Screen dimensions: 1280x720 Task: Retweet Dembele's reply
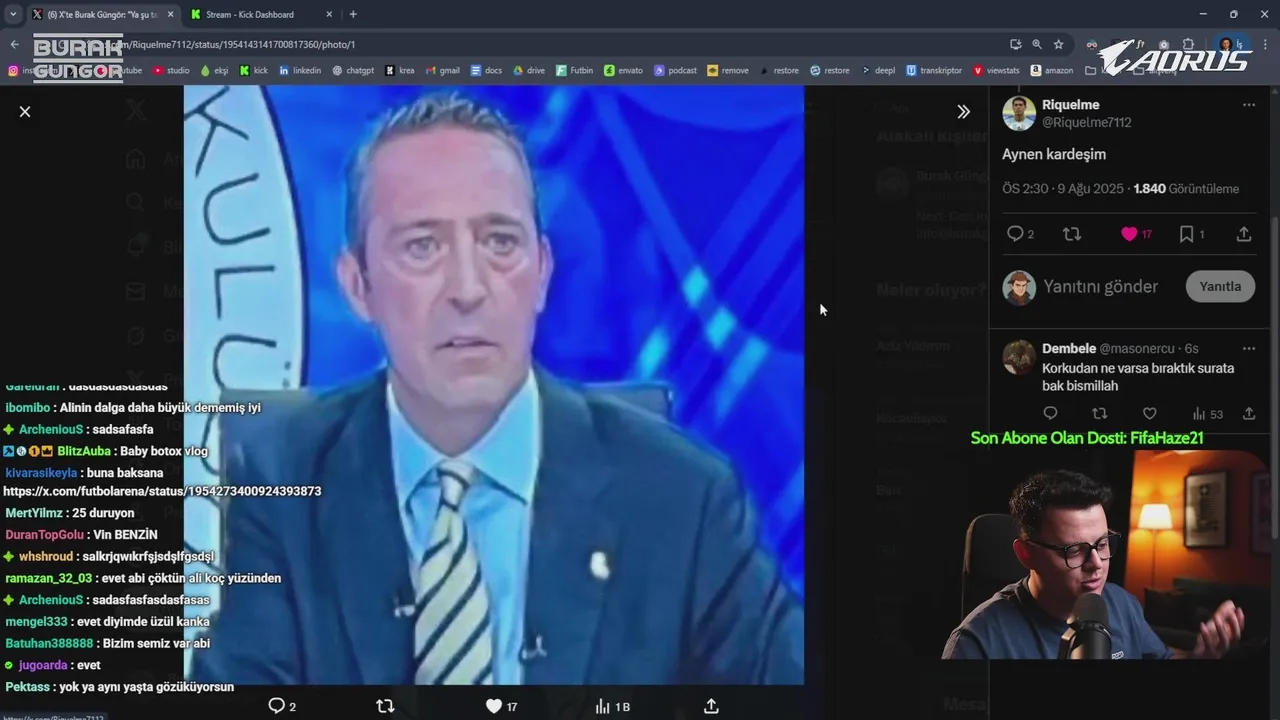pos(1100,413)
